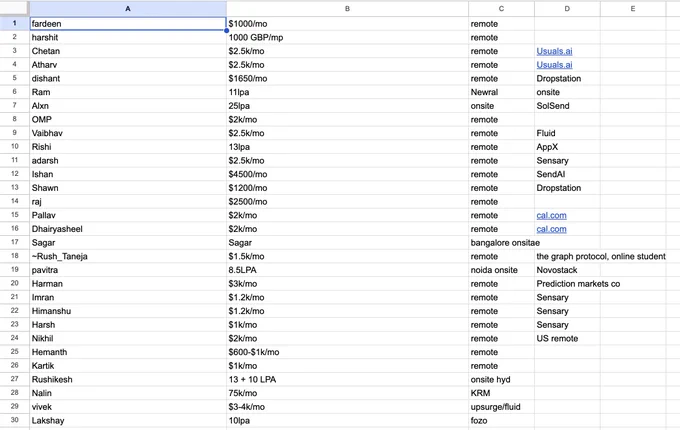Click the "Alxn" name cell
The width and height of the screenshot is (680, 430).
click(128, 106)
